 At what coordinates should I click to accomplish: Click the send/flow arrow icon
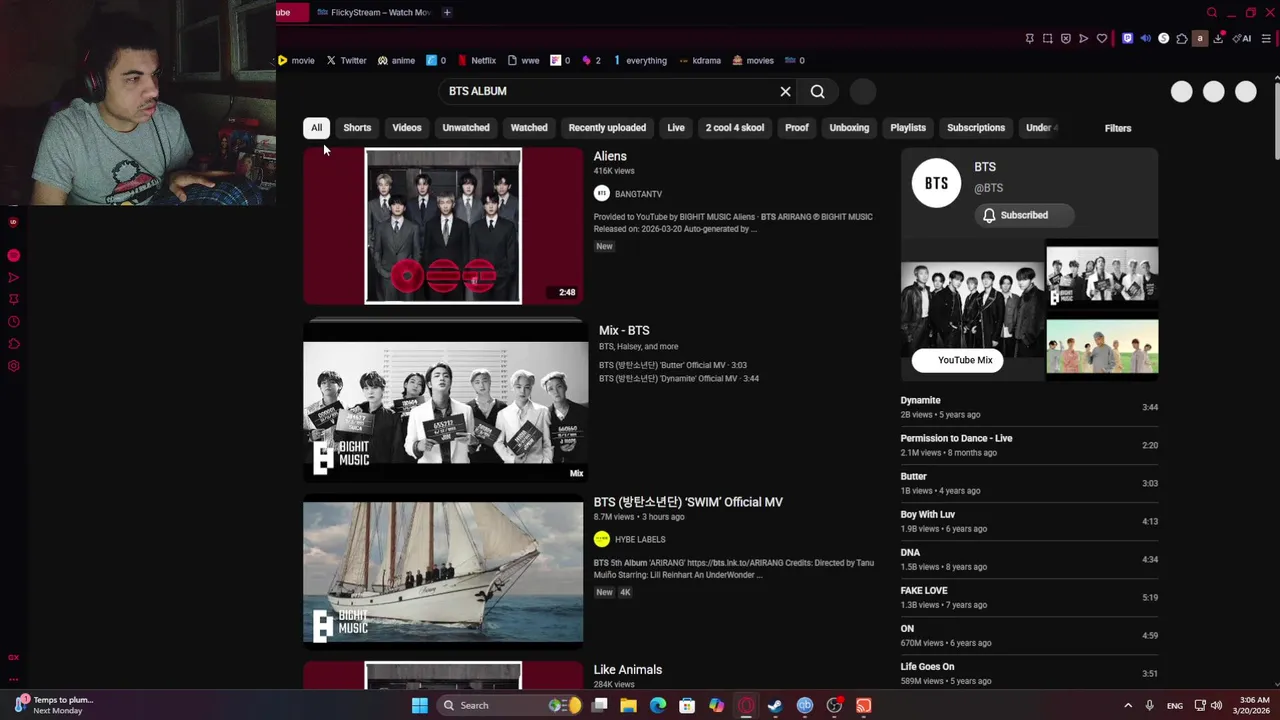point(1083,38)
